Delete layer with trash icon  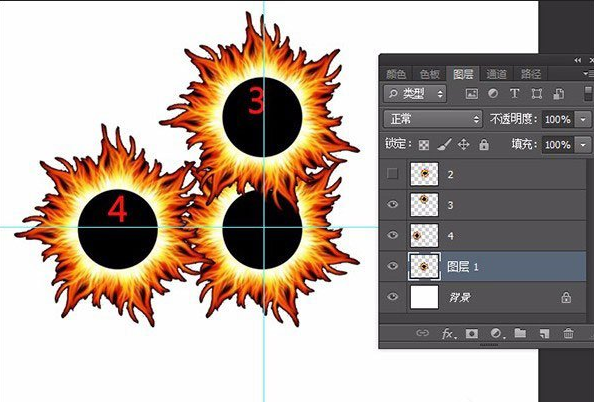pos(568,333)
